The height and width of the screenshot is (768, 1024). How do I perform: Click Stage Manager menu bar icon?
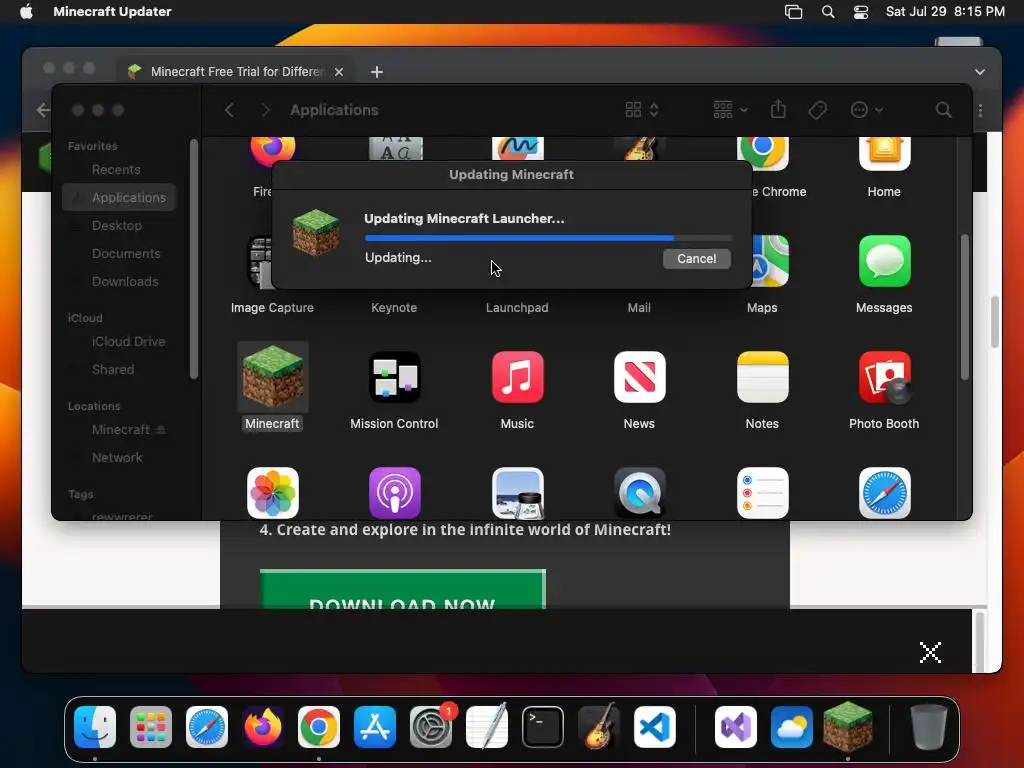(793, 12)
